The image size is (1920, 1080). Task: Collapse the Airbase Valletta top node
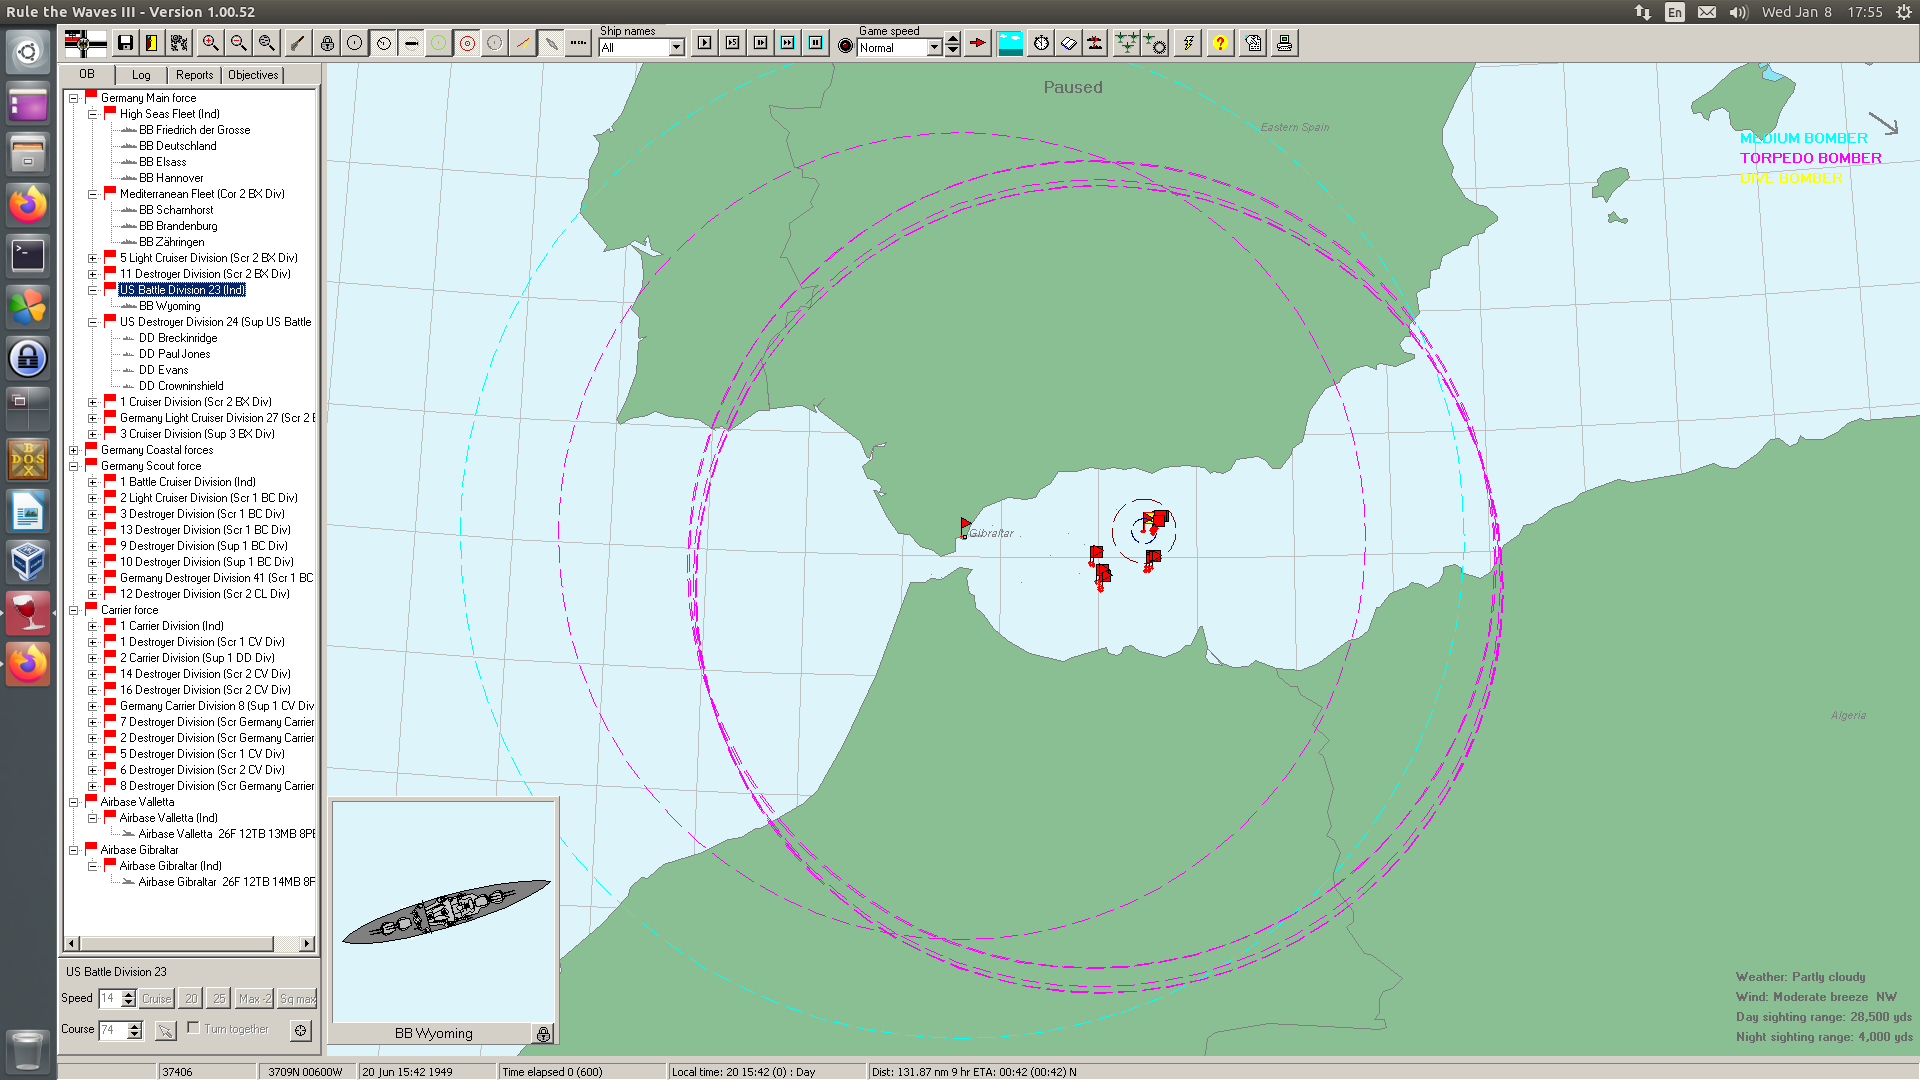73,802
